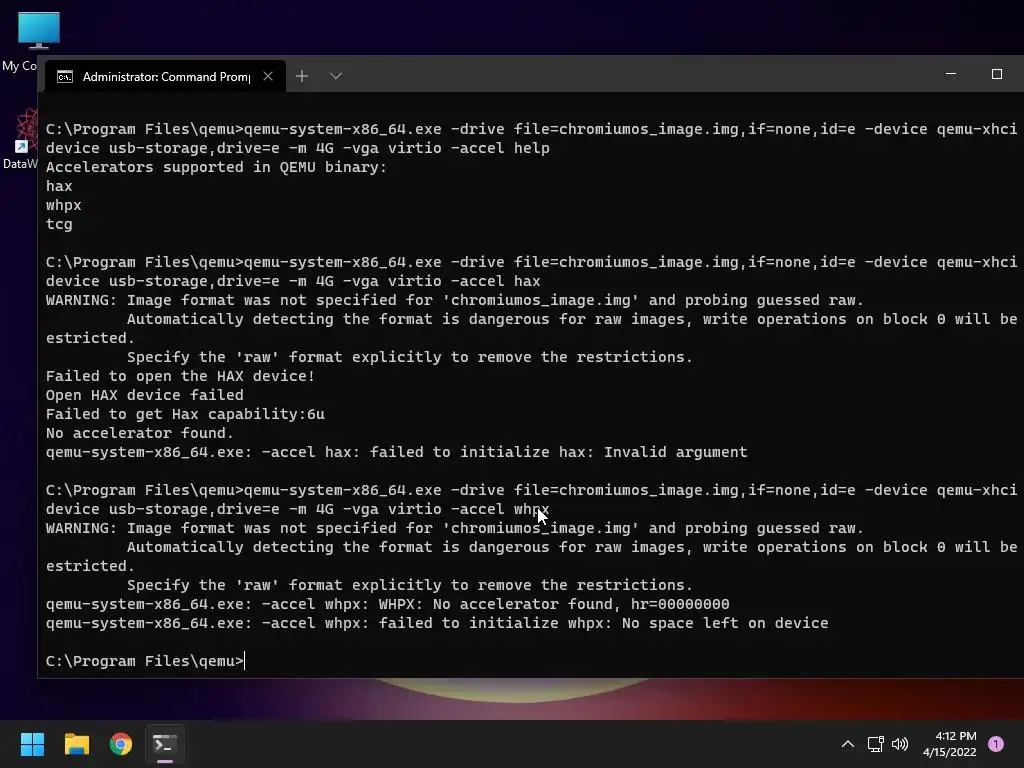Open network status tray icon
This screenshot has width=1024, height=768.
[875, 744]
